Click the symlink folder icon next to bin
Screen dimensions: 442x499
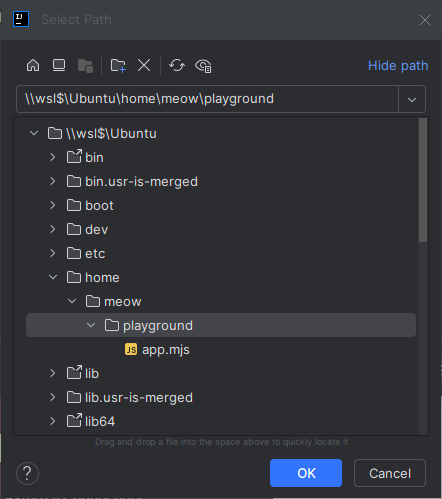[74, 156]
